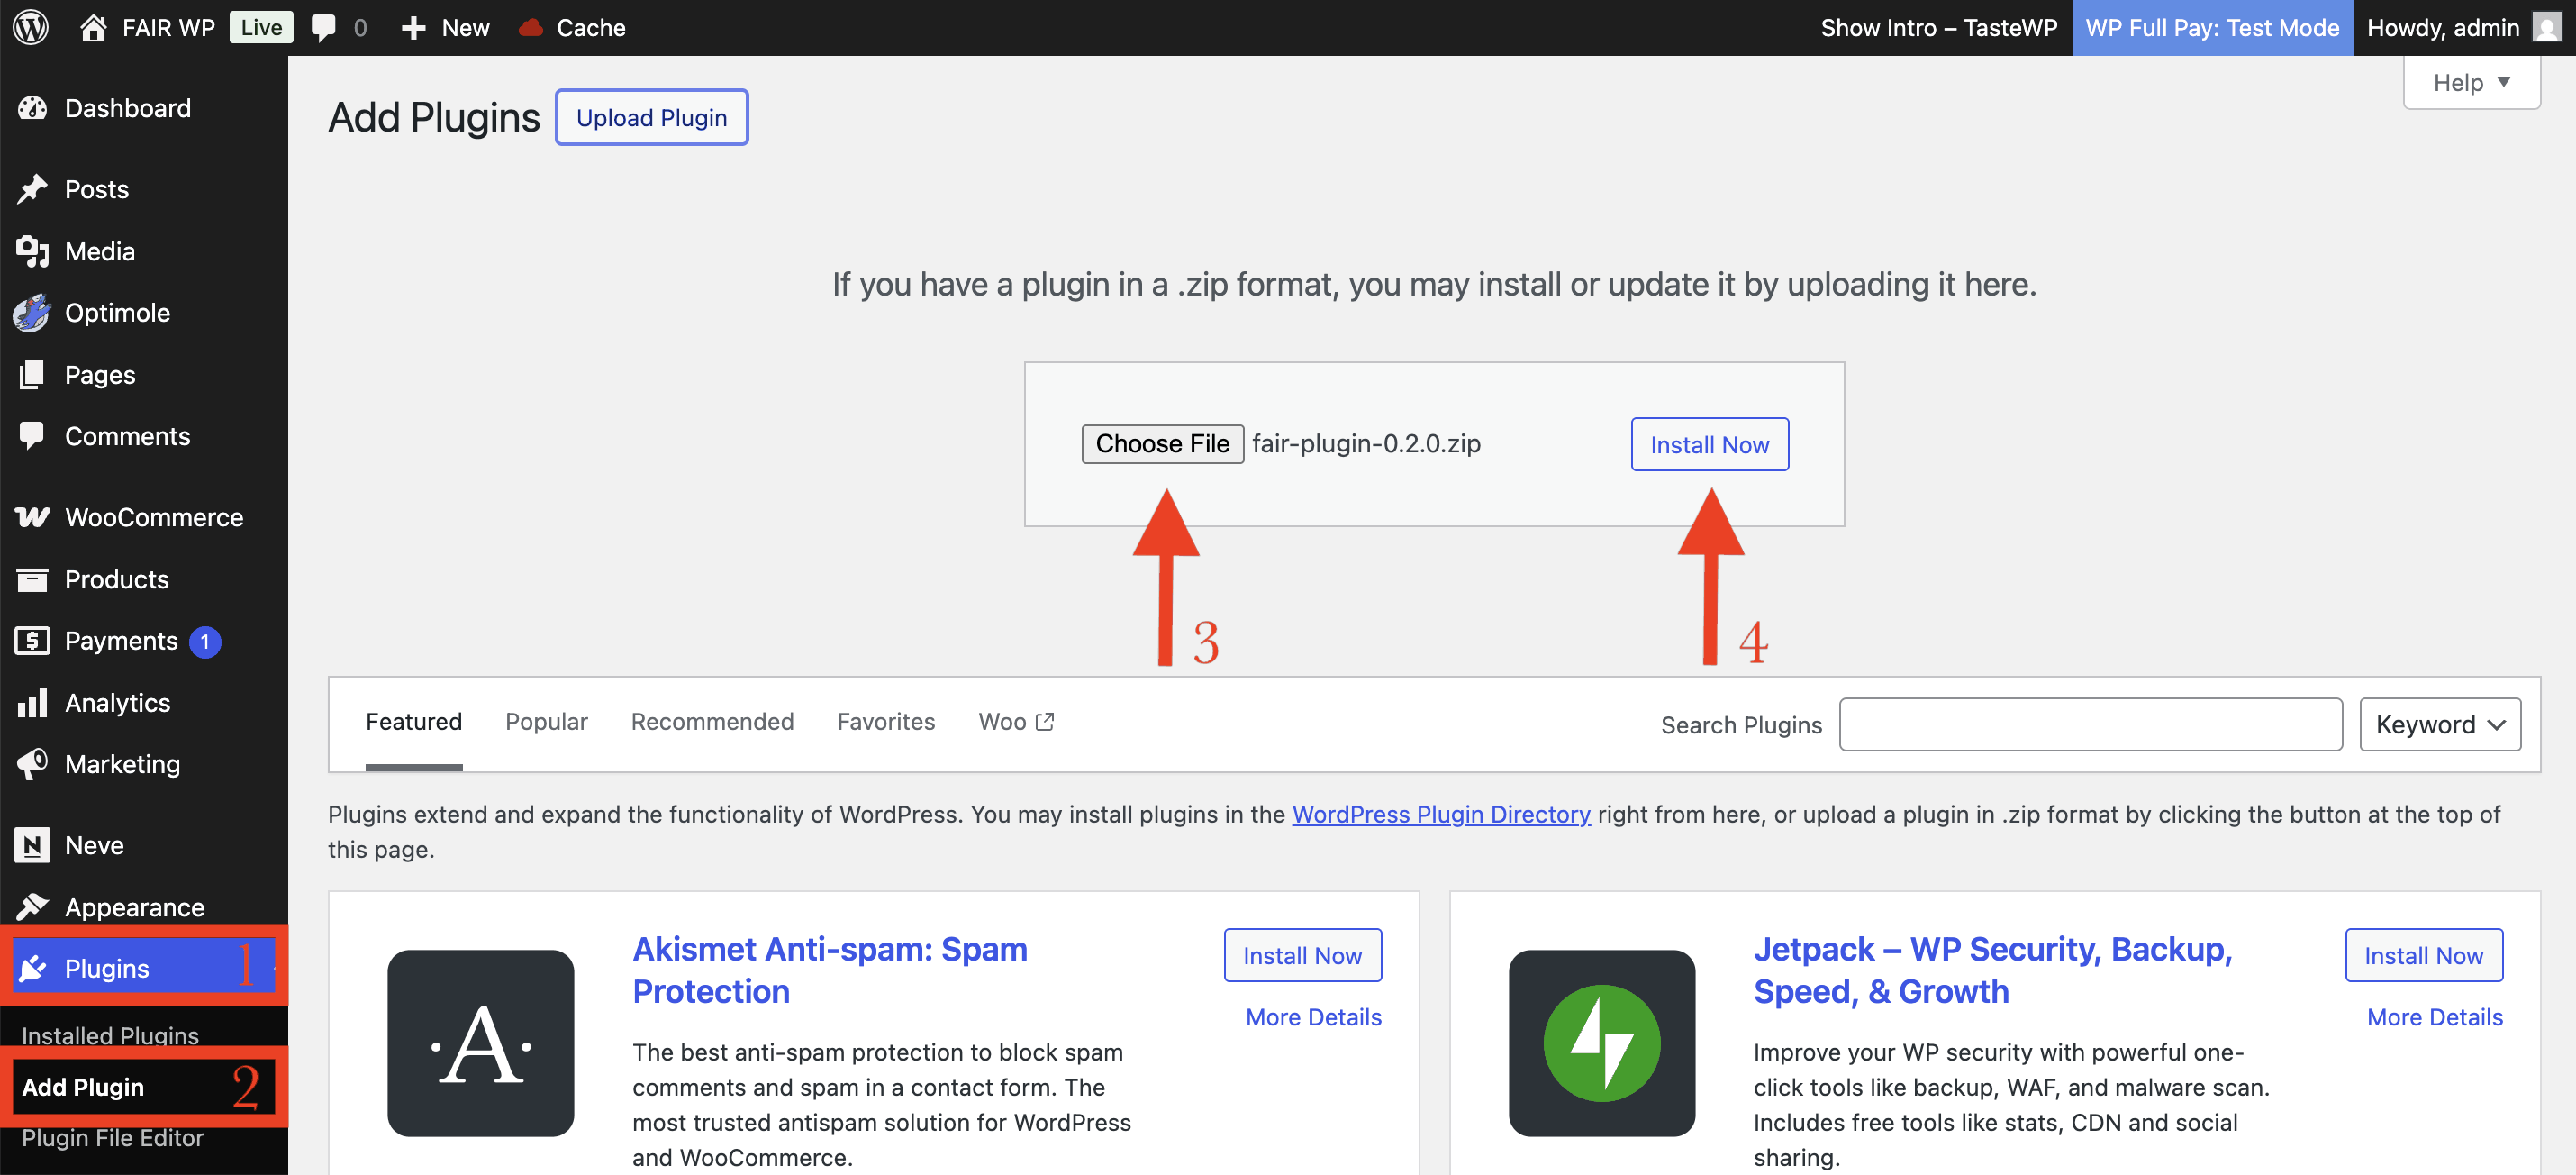Viewport: 2576px width, 1175px height.
Task: Click inside the Search Plugins field
Action: click(x=2090, y=724)
